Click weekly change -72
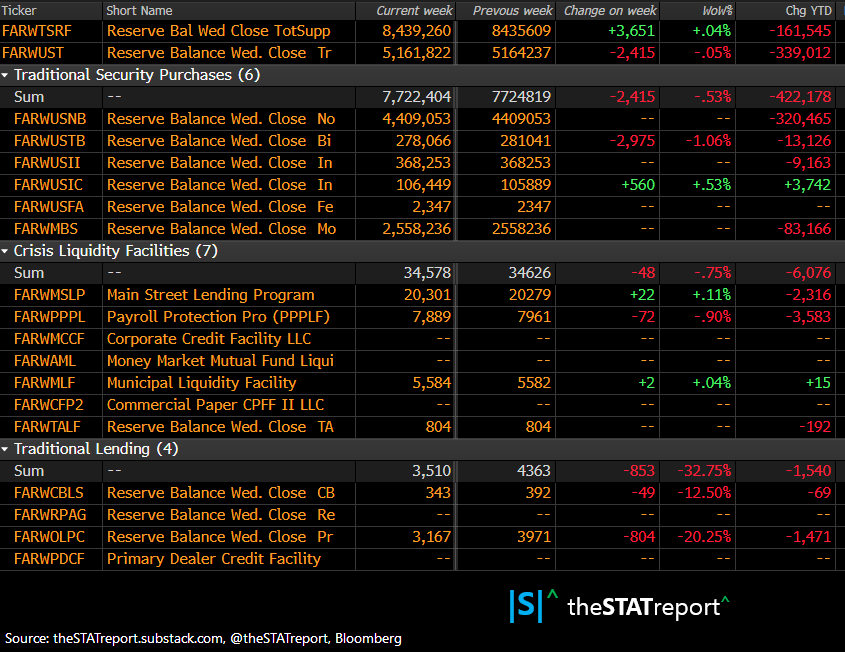This screenshot has width=845, height=652. [x=643, y=317]
